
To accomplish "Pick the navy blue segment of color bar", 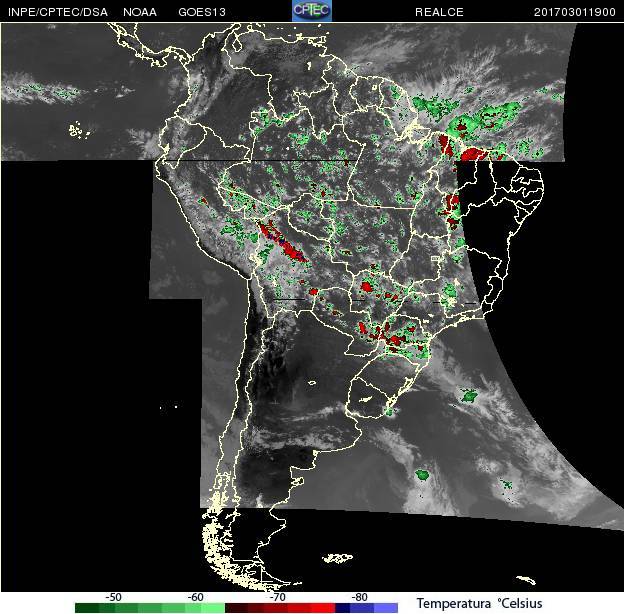I will [x=343, y=608].
